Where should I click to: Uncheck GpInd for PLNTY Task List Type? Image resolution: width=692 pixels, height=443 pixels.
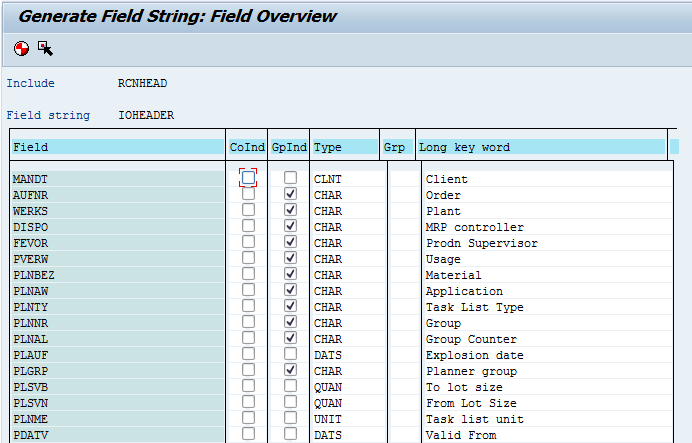click(x=290, y=306)
